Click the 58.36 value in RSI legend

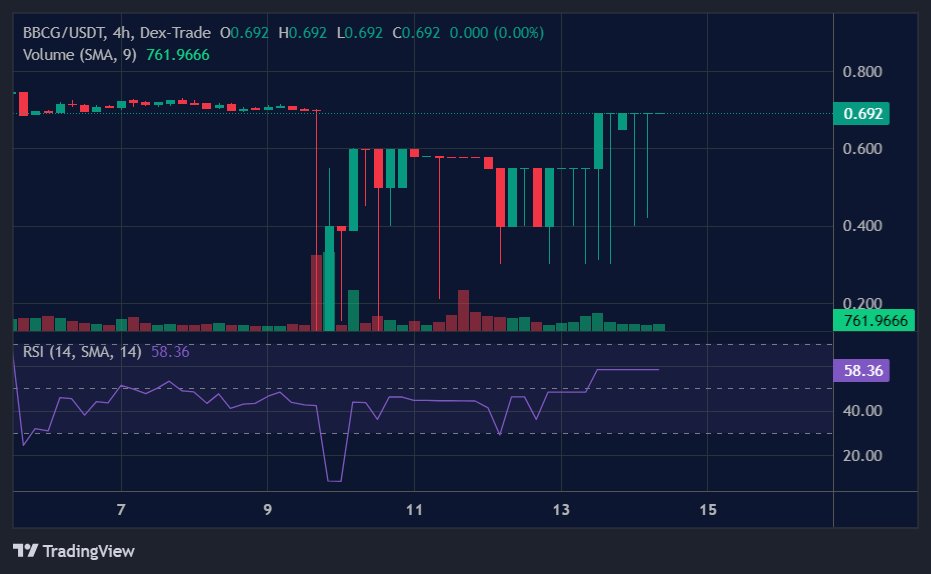click(x=170, y=352)
